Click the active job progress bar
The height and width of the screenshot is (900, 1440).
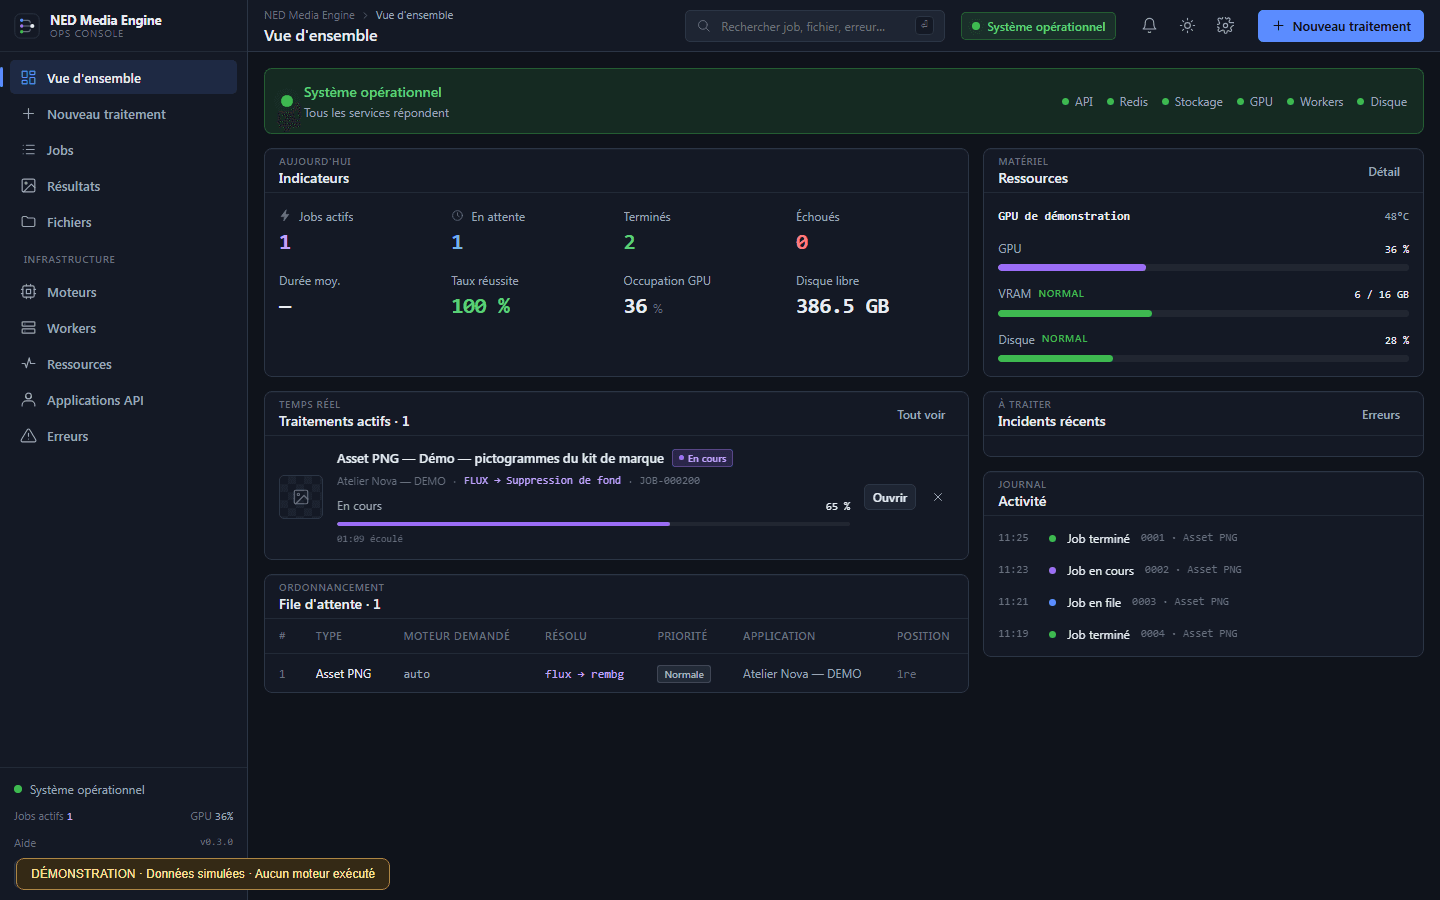pyautogui.click(x=593, y=524)
